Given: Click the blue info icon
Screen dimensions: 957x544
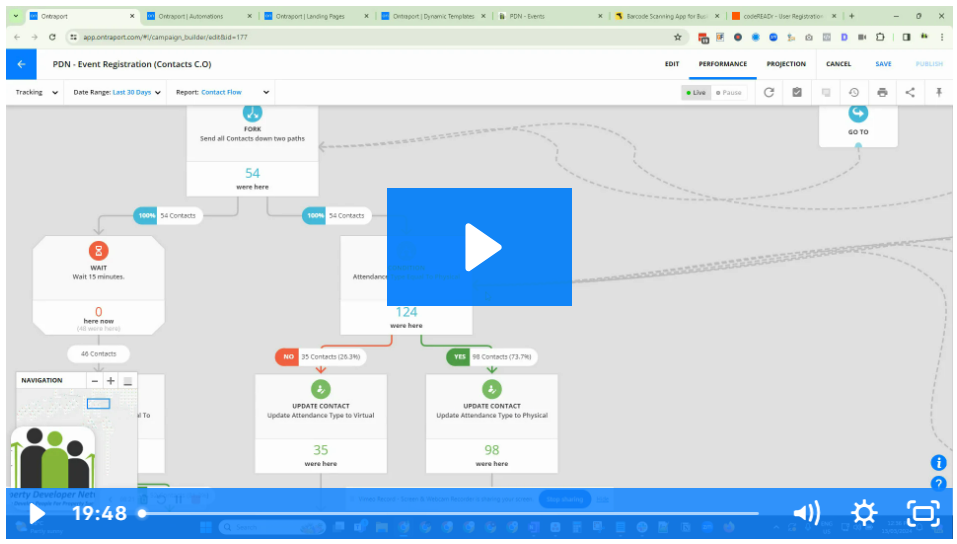Looking at the screenshot, I should [x=938, y=462].
